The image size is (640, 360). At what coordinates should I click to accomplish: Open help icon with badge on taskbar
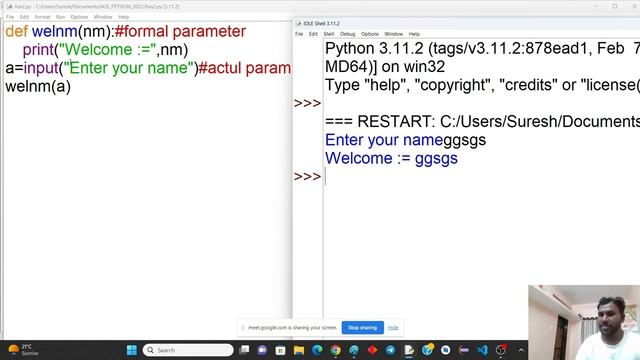427,350
